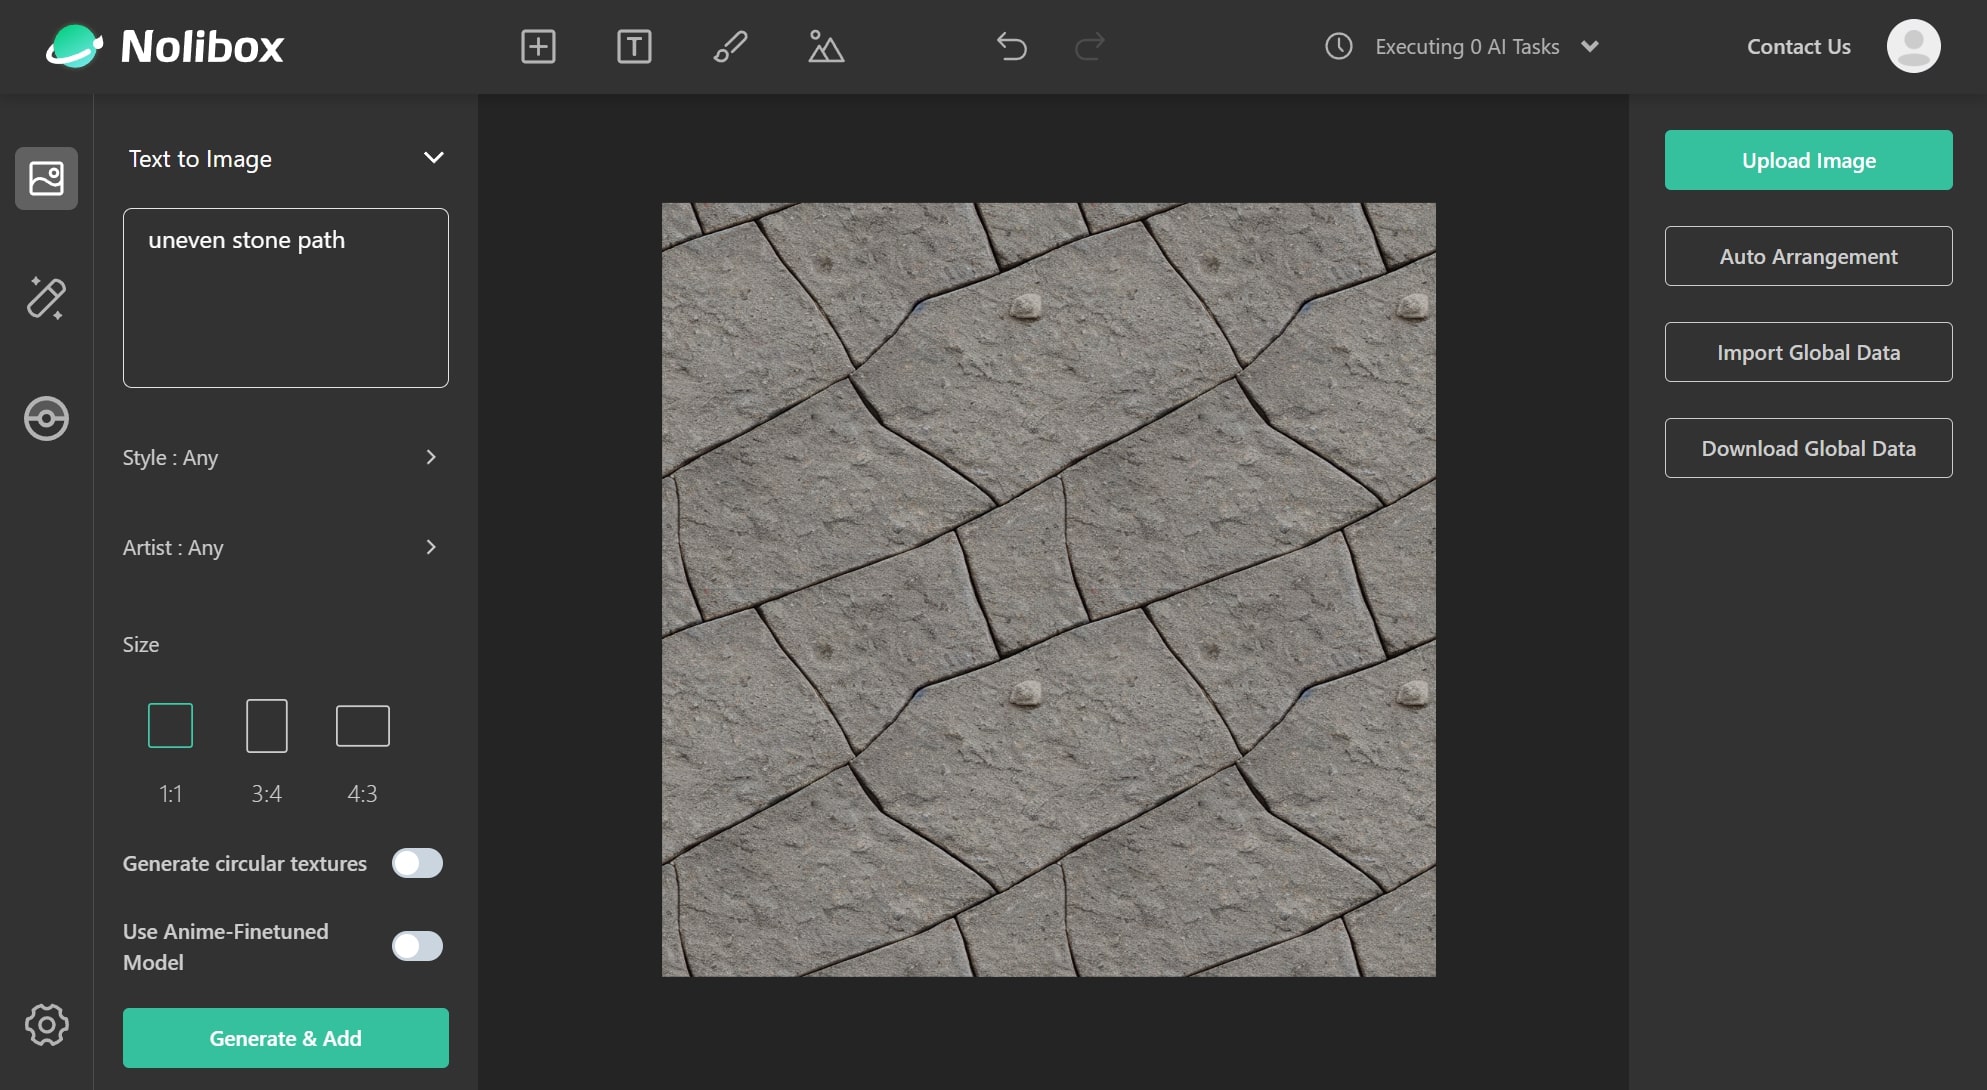
Task: Open the Contact Us link
Action: click(1798, 47)
